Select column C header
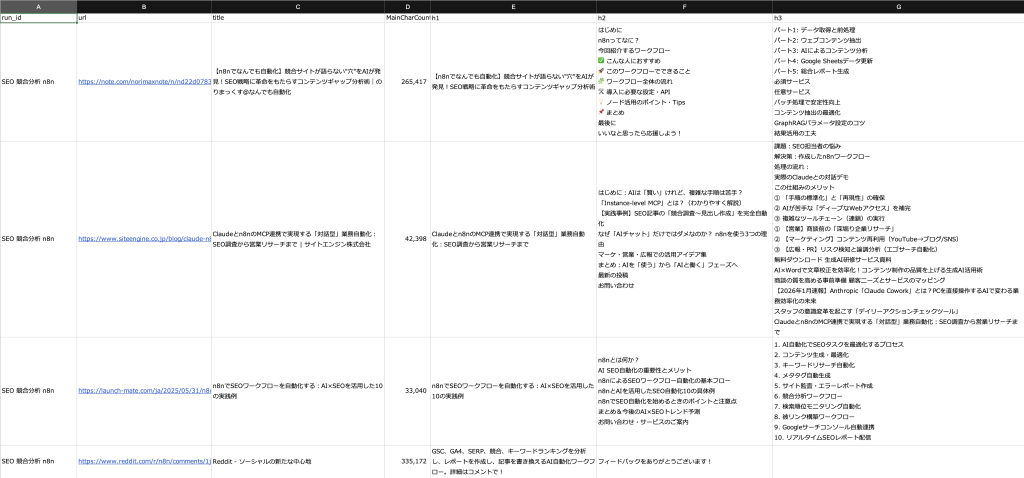The width and height of the screenshot is (1024, 478). point(298,7)
